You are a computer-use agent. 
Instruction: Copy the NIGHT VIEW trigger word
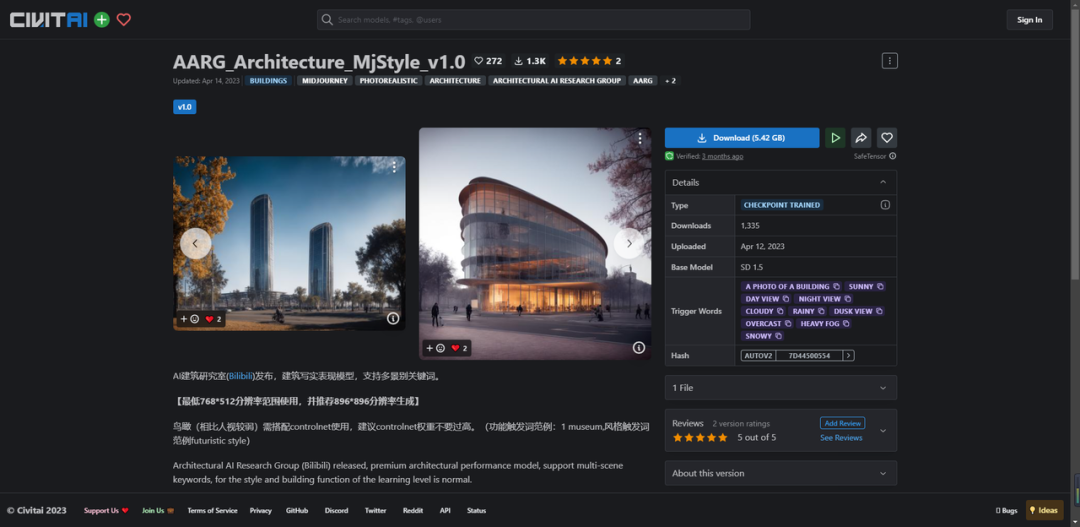click(847, 299)
